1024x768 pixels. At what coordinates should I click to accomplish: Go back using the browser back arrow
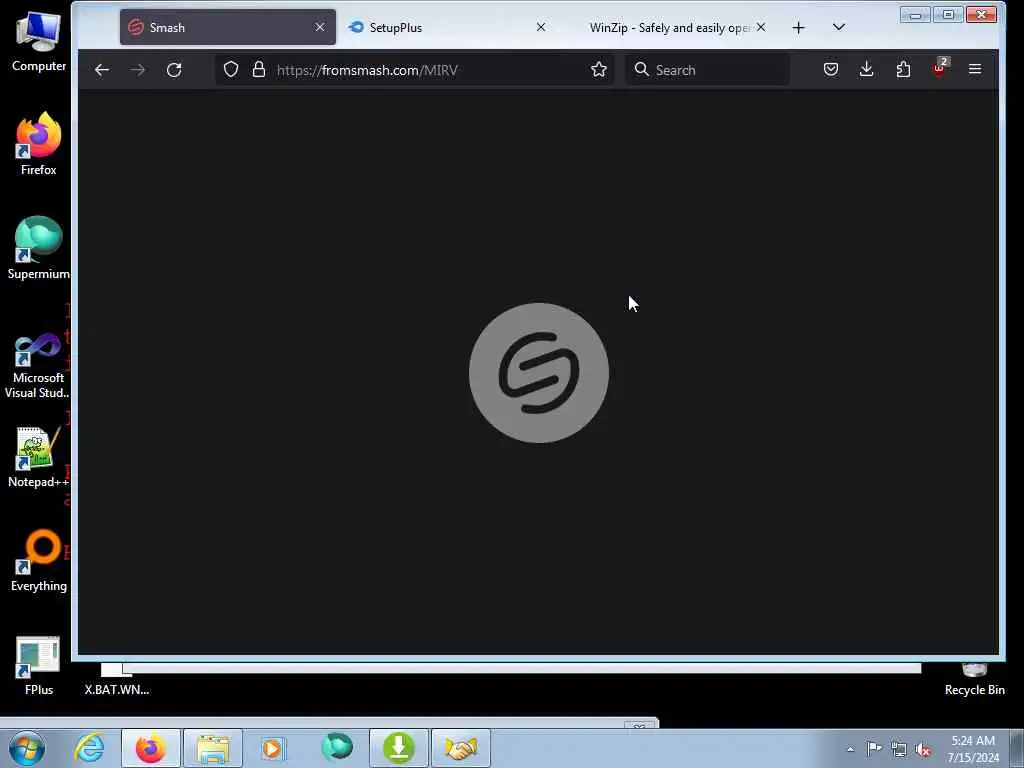point(101,70)
